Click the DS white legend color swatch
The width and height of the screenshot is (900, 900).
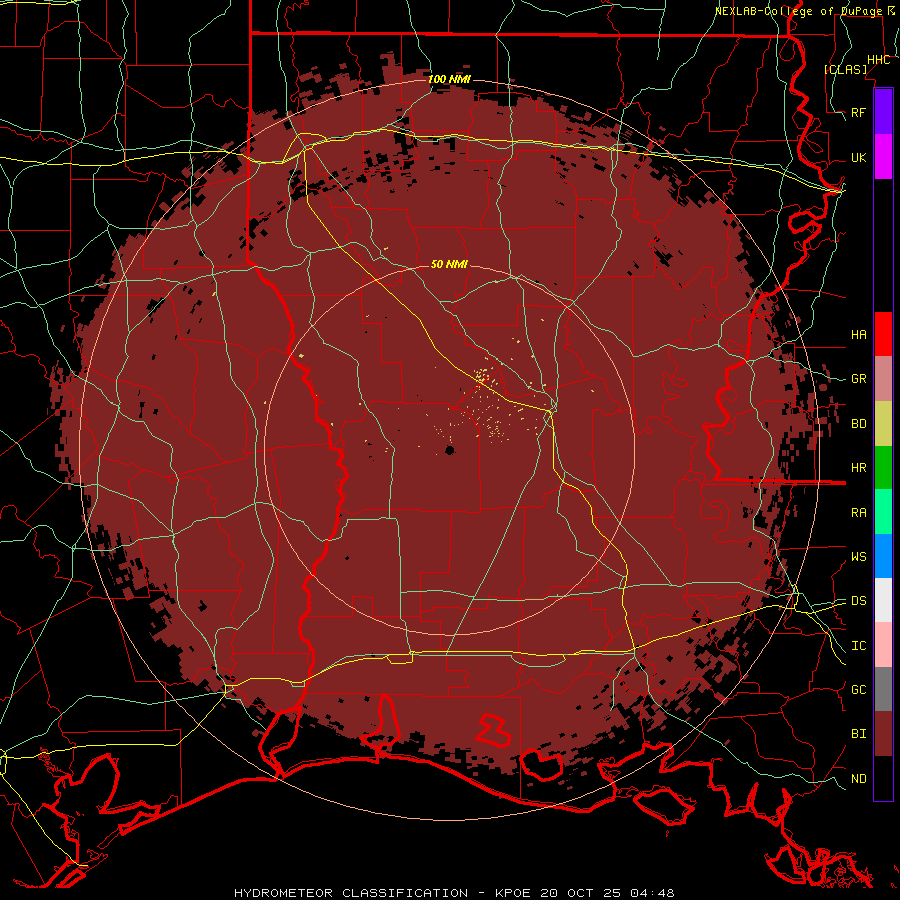point(883,600)
